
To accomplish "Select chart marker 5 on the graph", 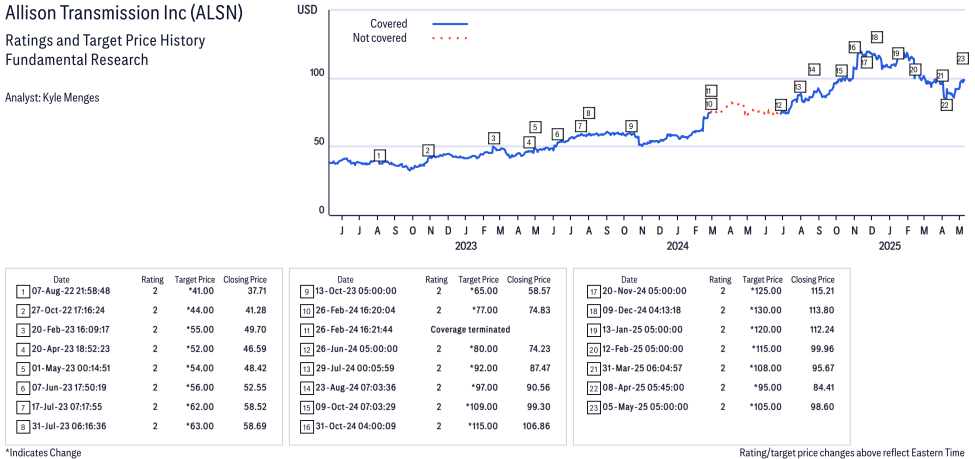I will click(535, 127).
